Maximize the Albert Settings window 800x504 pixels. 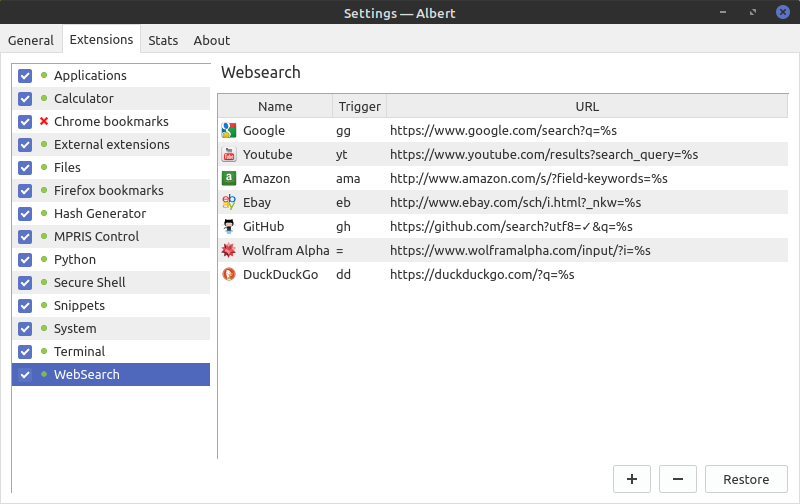[x=753, y=12]
